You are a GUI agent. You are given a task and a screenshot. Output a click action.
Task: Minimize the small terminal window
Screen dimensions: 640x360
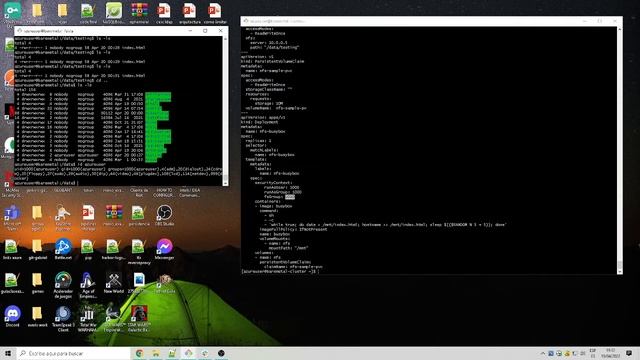point(190,31)
